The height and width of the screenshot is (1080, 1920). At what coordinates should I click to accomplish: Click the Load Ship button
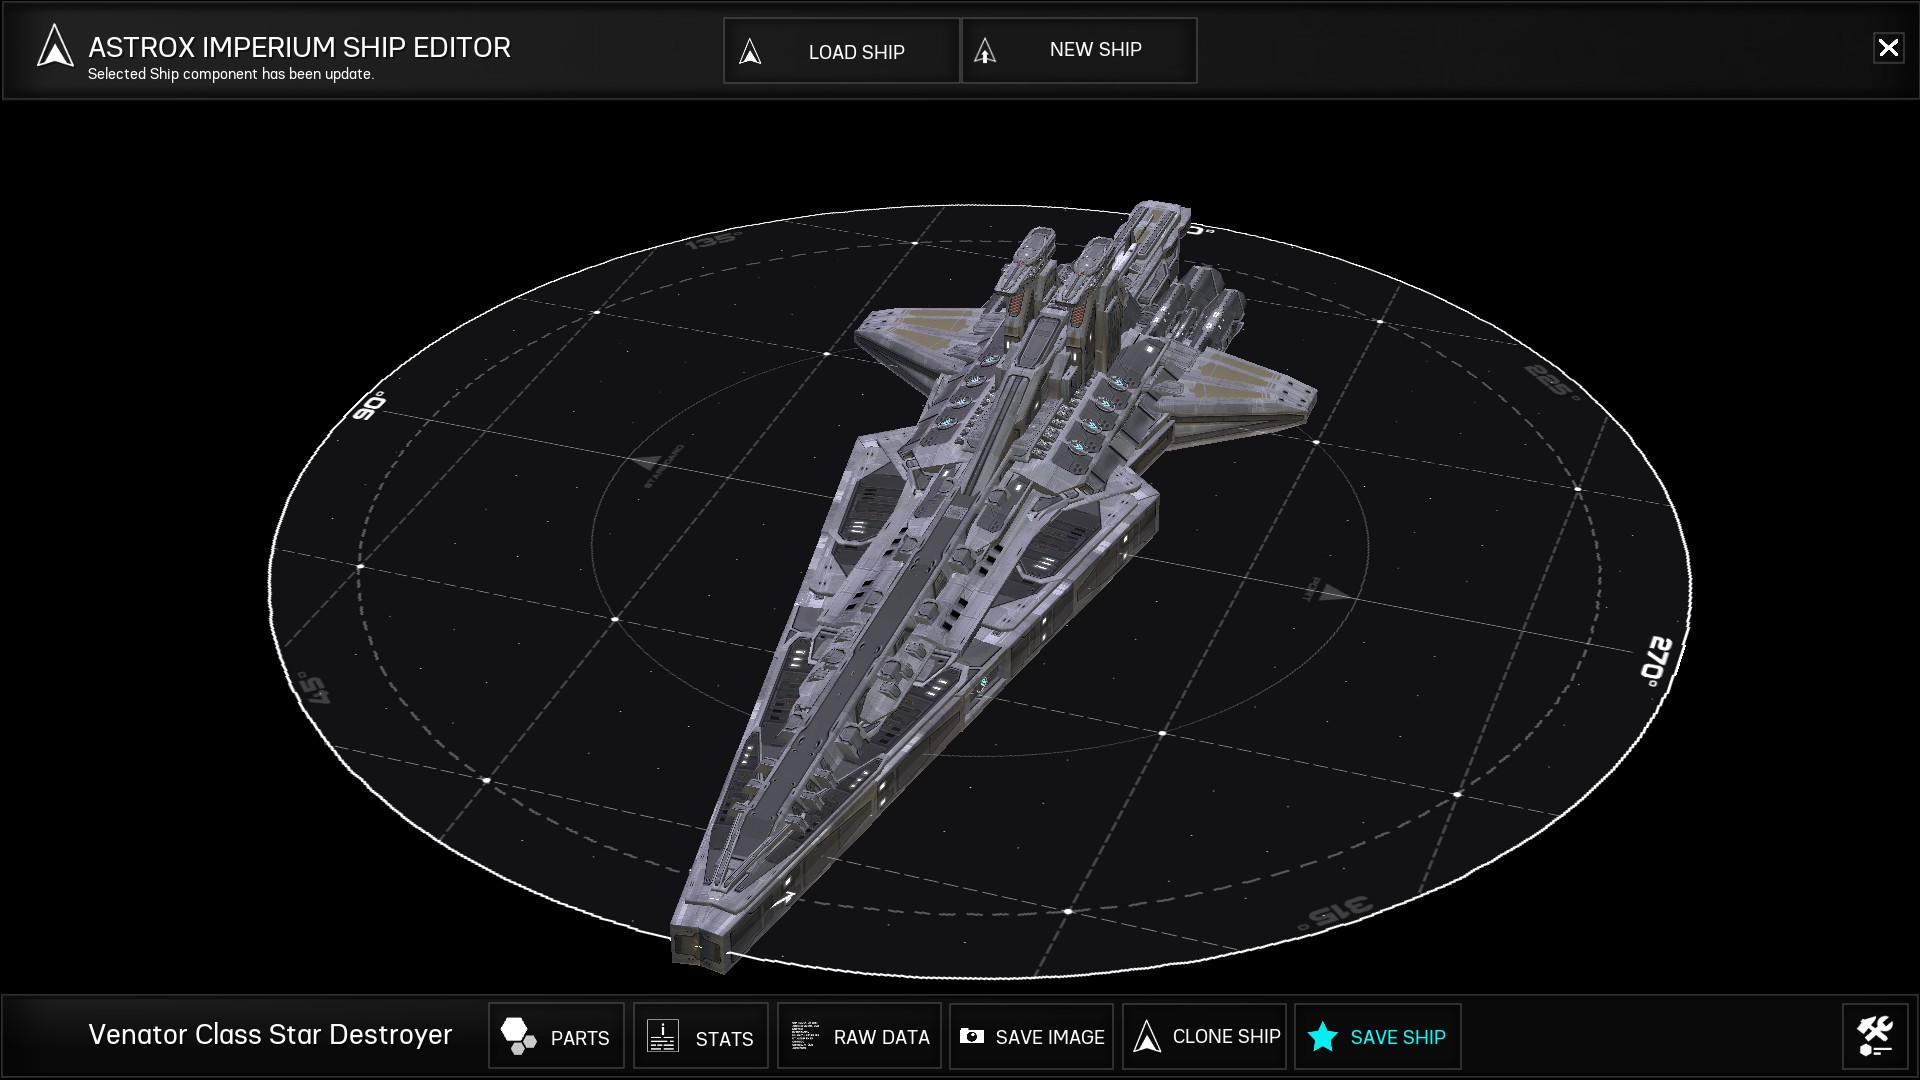pos(841,51)
